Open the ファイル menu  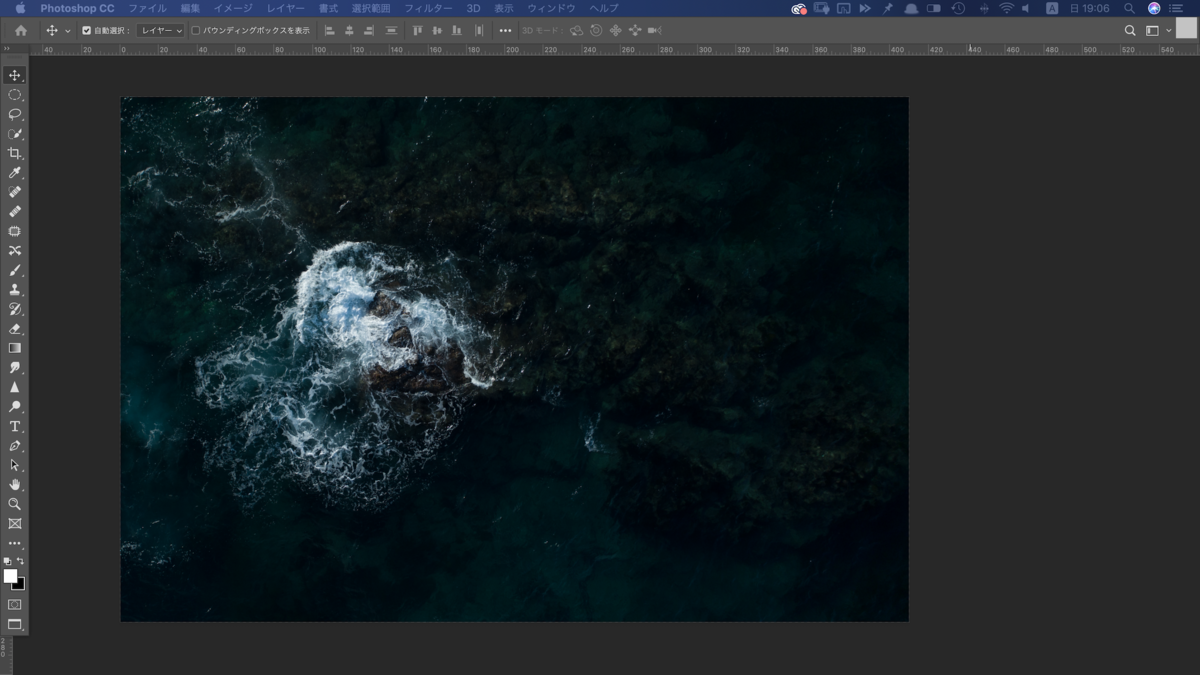pyautogui.click(x=147, y=8)
